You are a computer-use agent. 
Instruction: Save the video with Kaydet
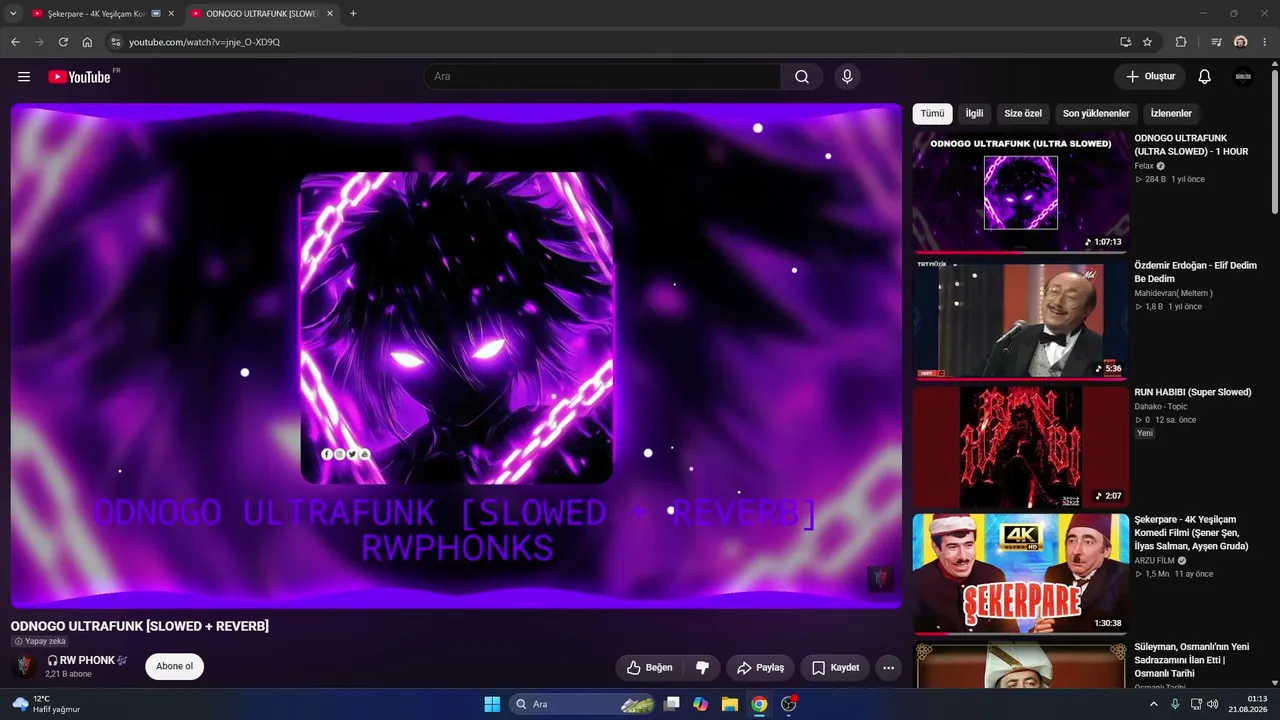pos(835,667)
